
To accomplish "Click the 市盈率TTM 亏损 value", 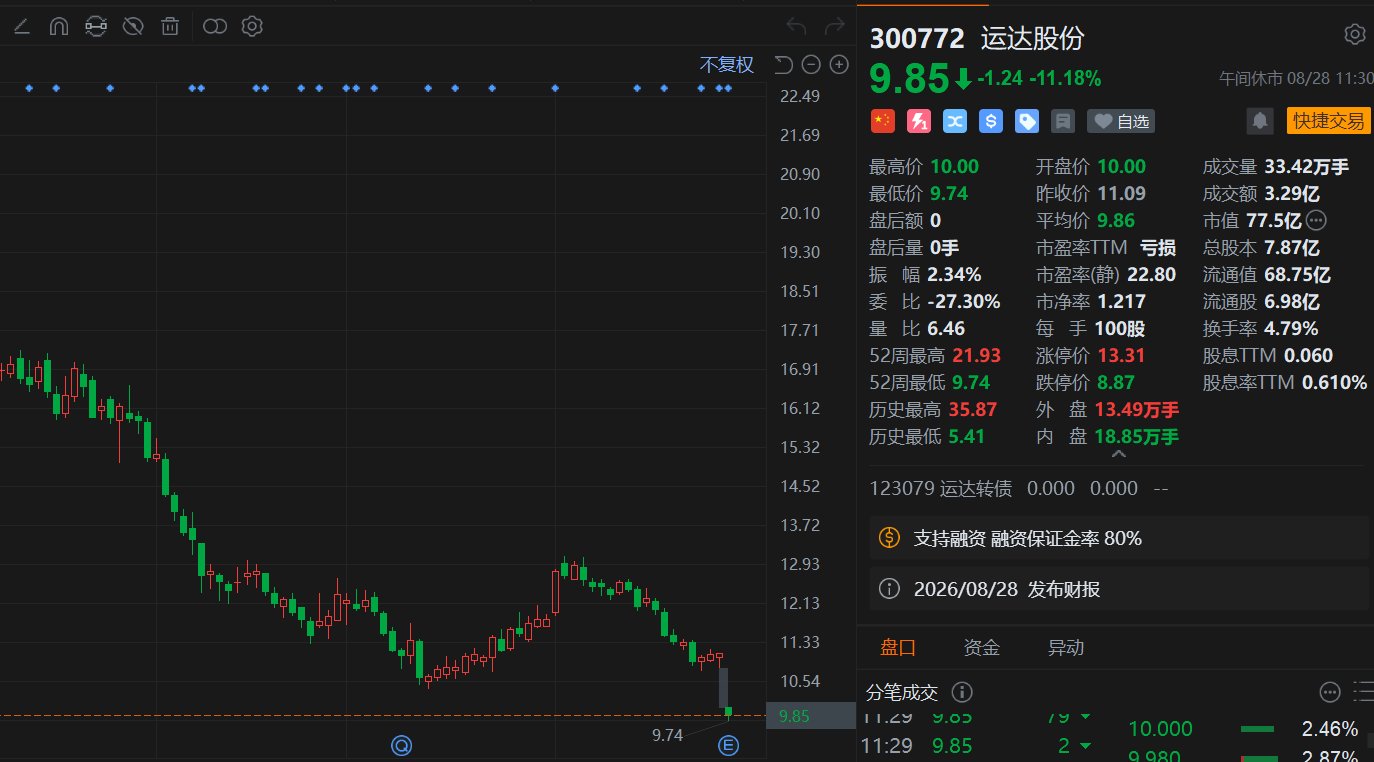I will (x=1158, y=247).
